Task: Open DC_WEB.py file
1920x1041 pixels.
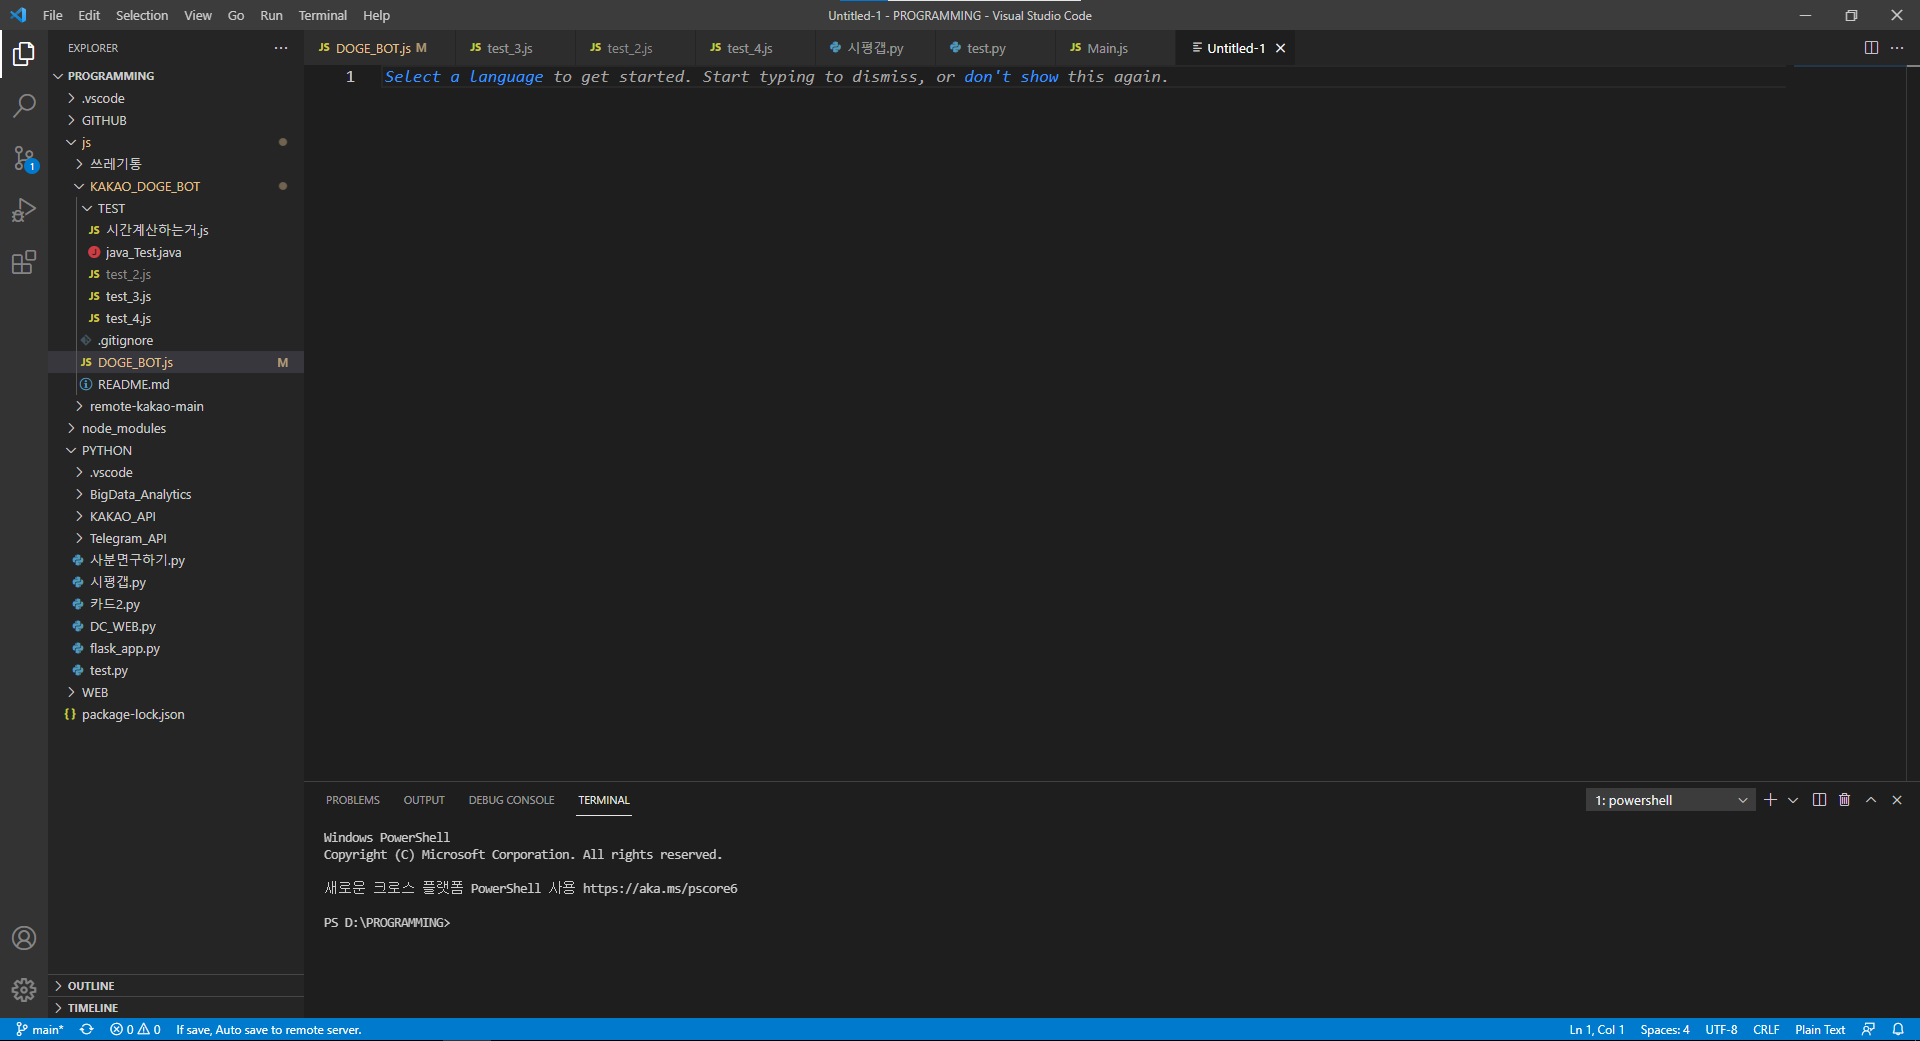Action: 122,626
